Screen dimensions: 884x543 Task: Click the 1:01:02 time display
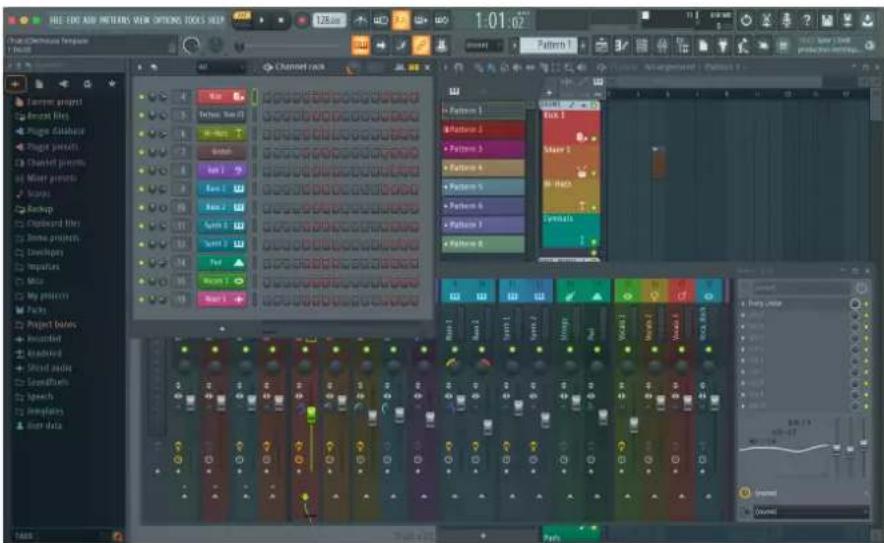click(x=500, y=21)
